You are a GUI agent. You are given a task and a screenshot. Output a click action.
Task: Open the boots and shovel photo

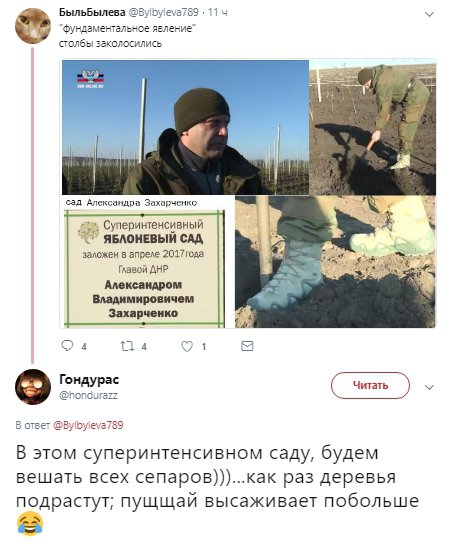point(335,262)
